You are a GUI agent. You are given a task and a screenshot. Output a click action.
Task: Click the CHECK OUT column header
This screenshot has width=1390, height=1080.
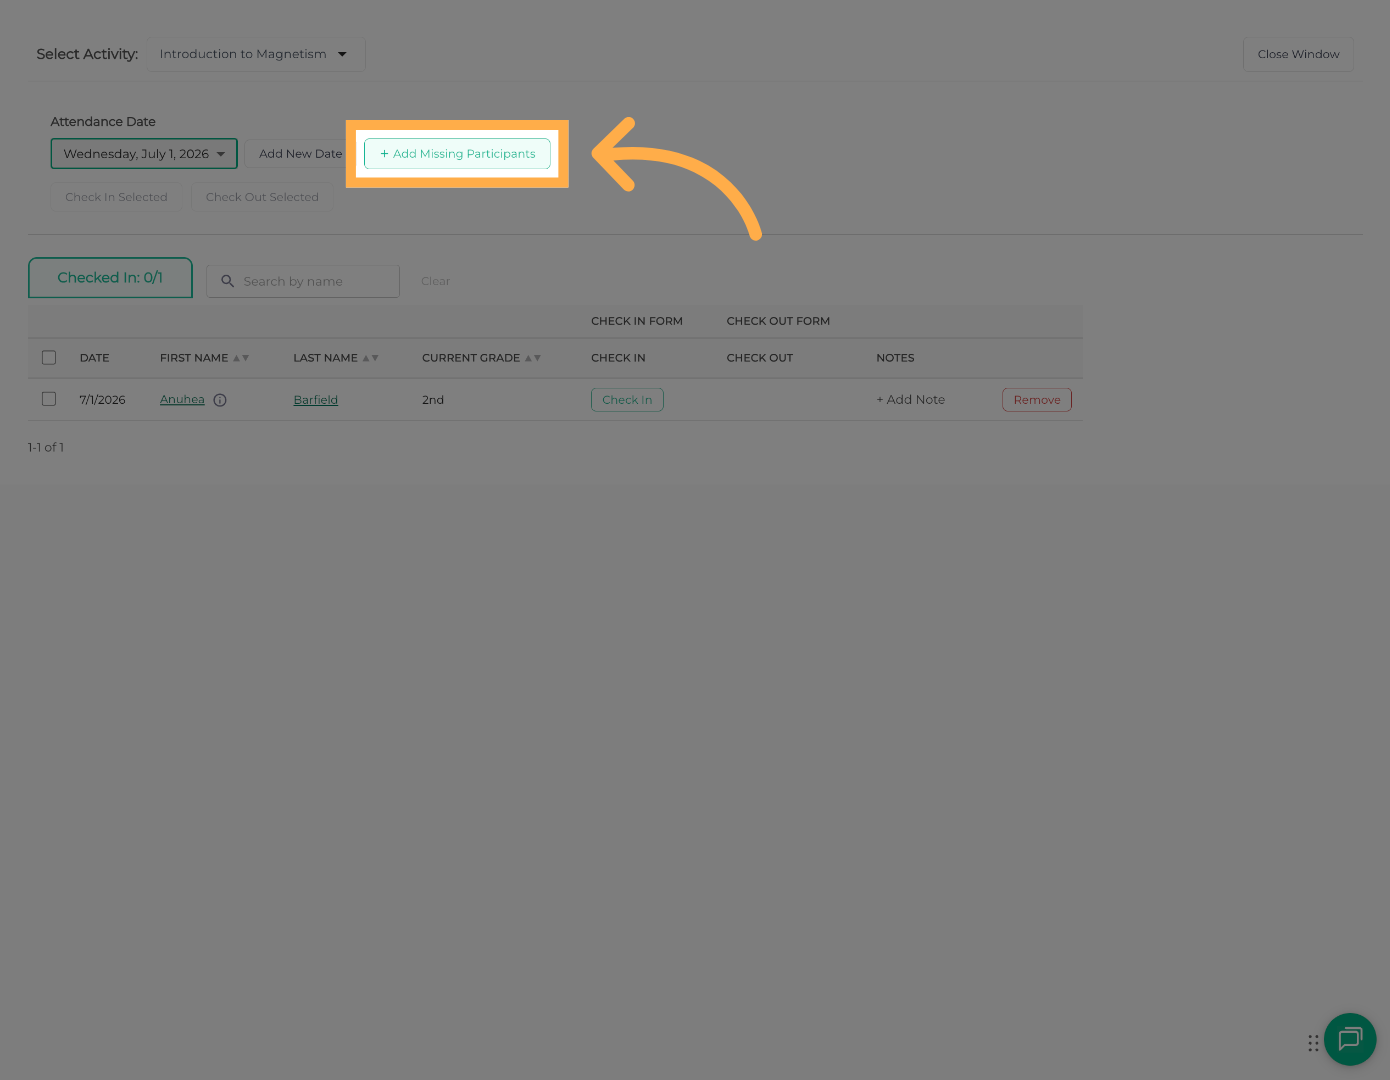[x=760, y=358]
